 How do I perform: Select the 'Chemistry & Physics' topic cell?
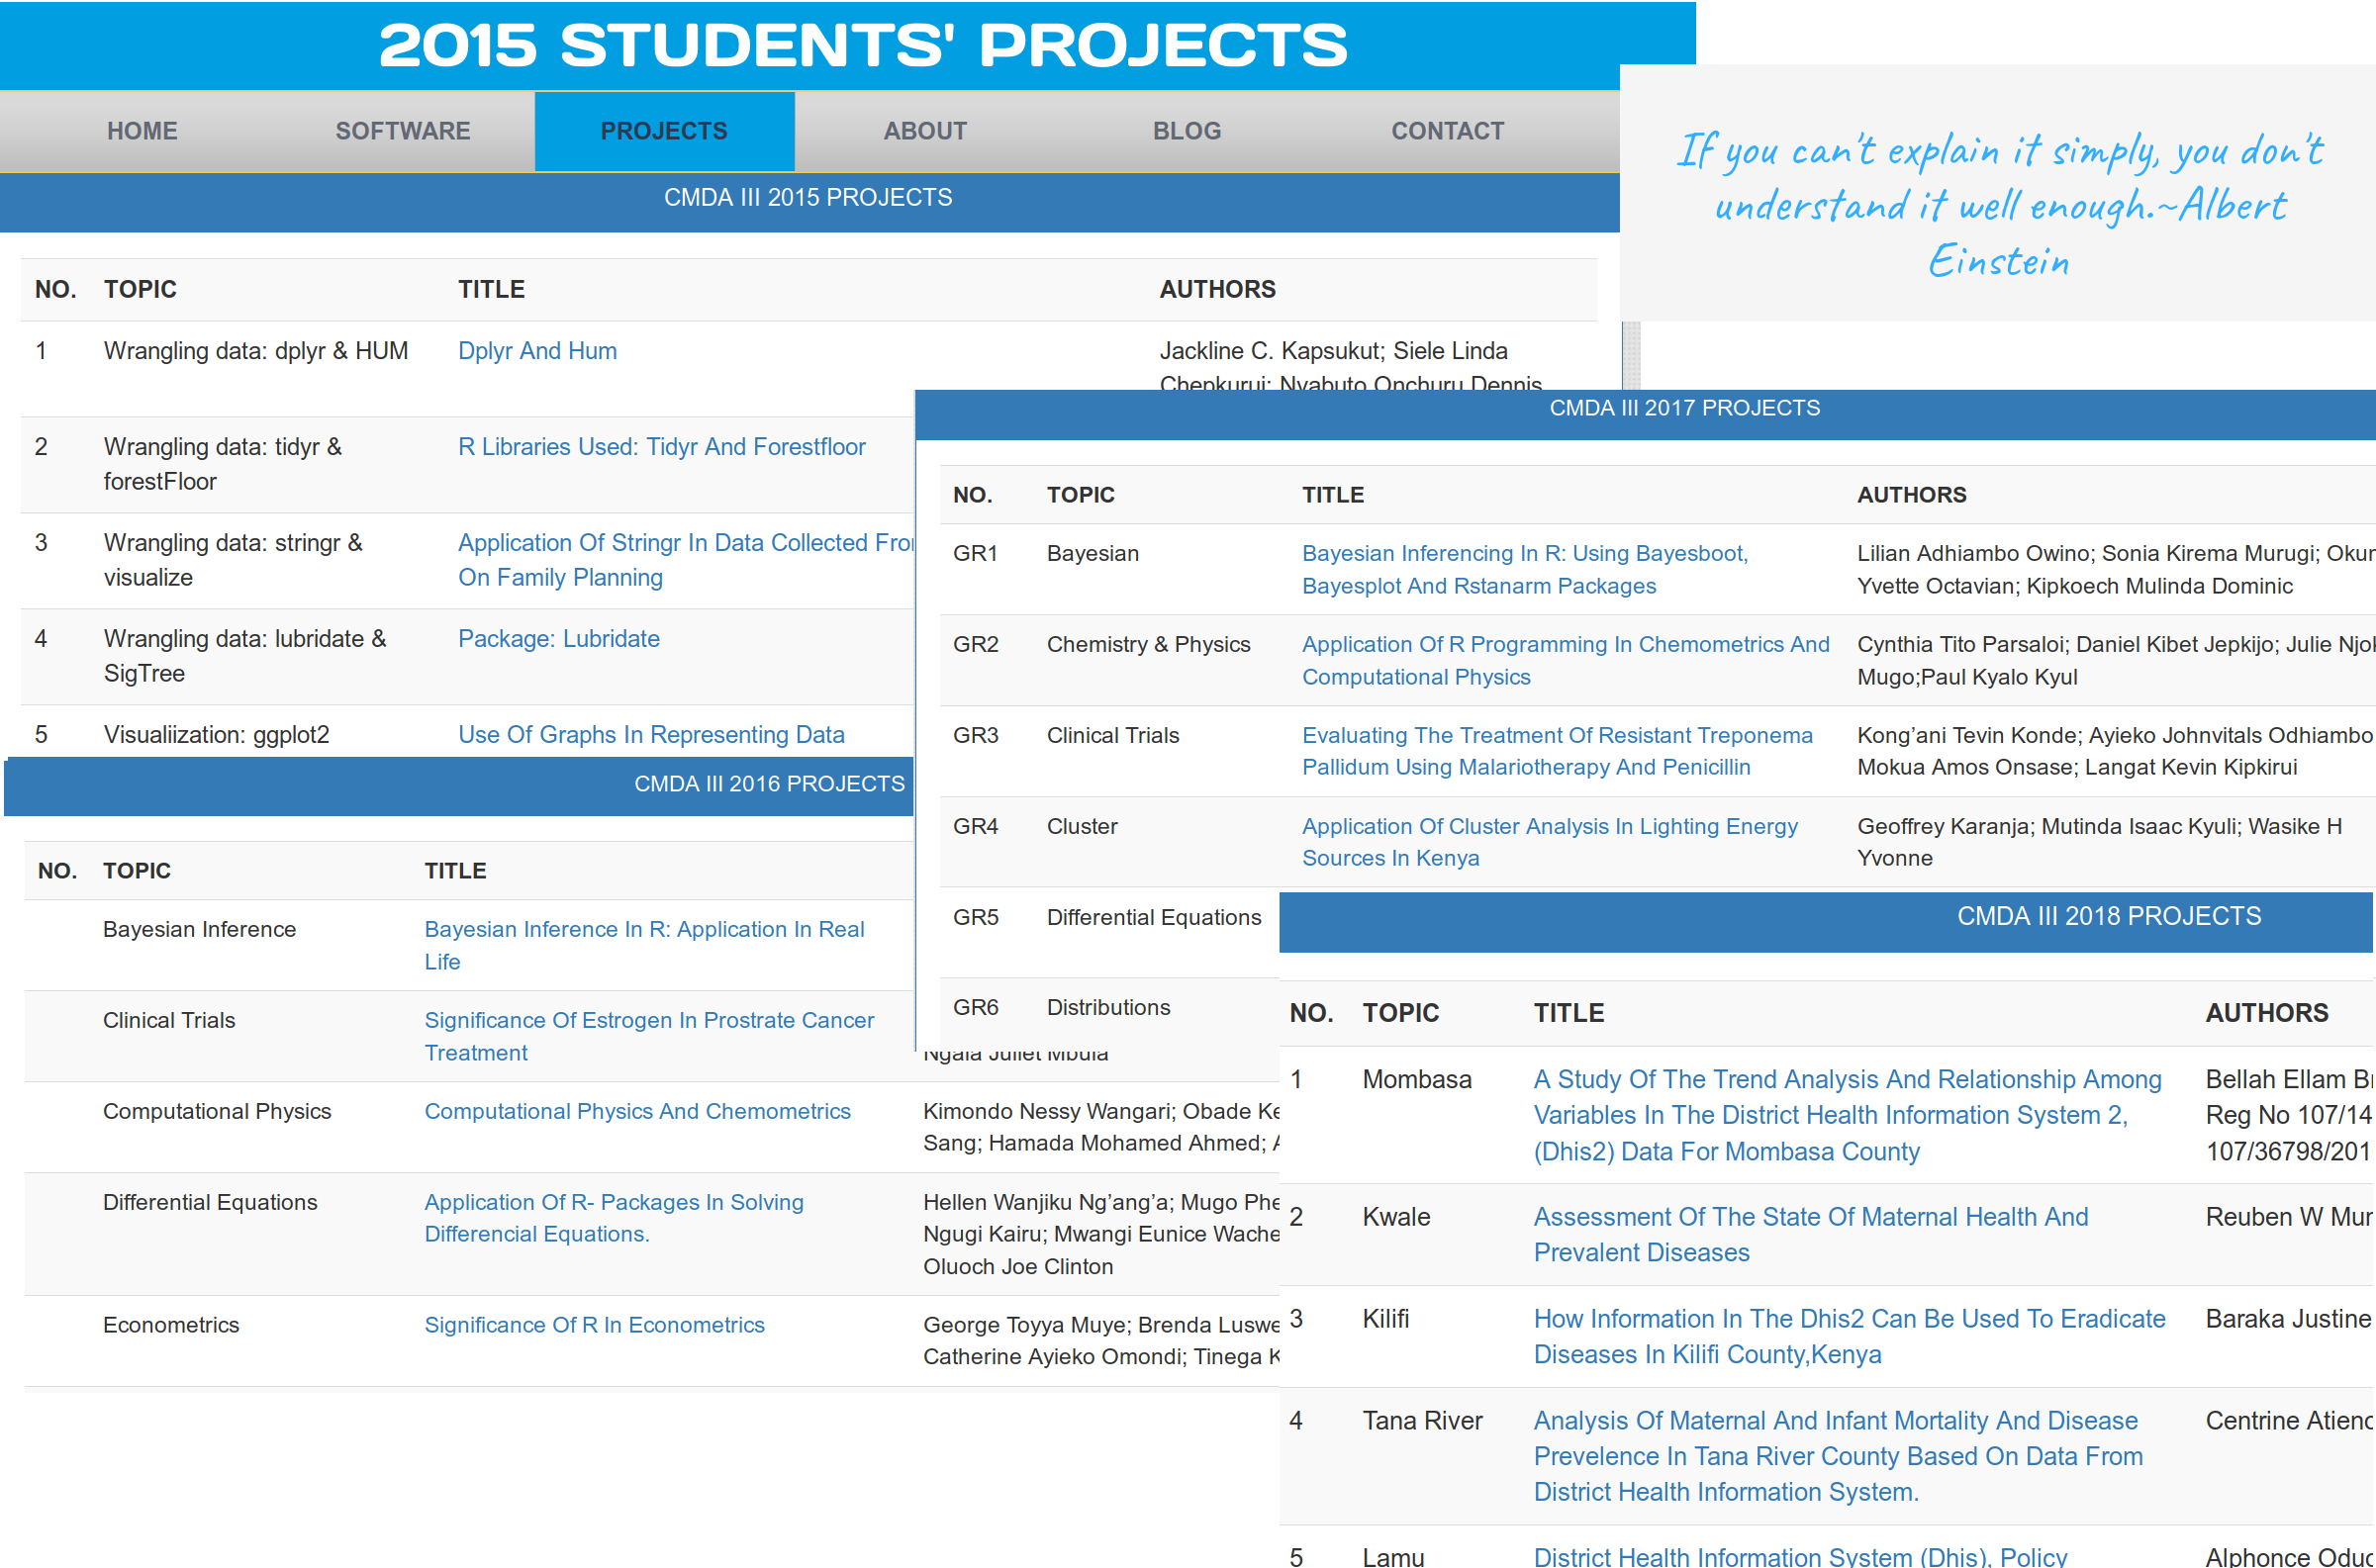point(1148,644)
